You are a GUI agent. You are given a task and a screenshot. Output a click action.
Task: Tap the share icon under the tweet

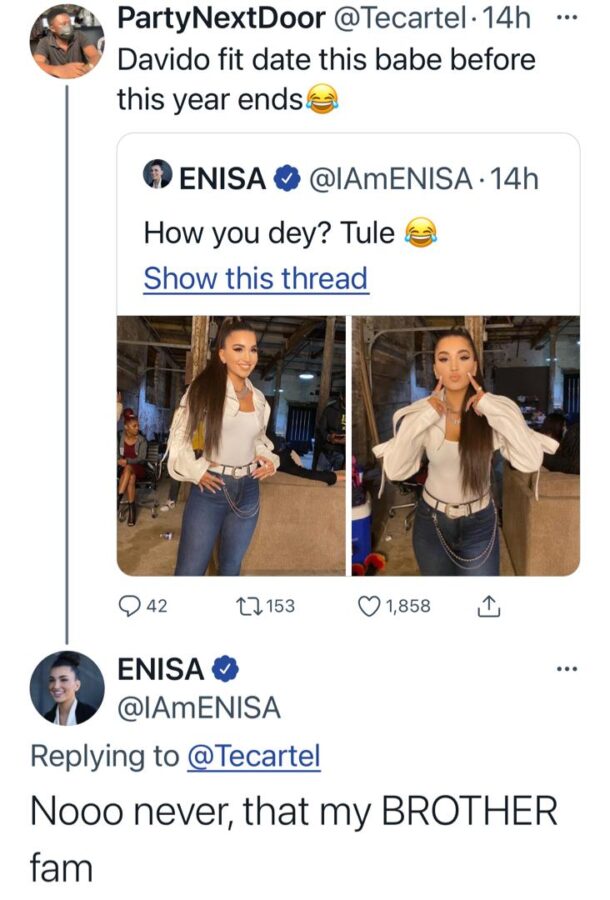click(x=489, y=606)
